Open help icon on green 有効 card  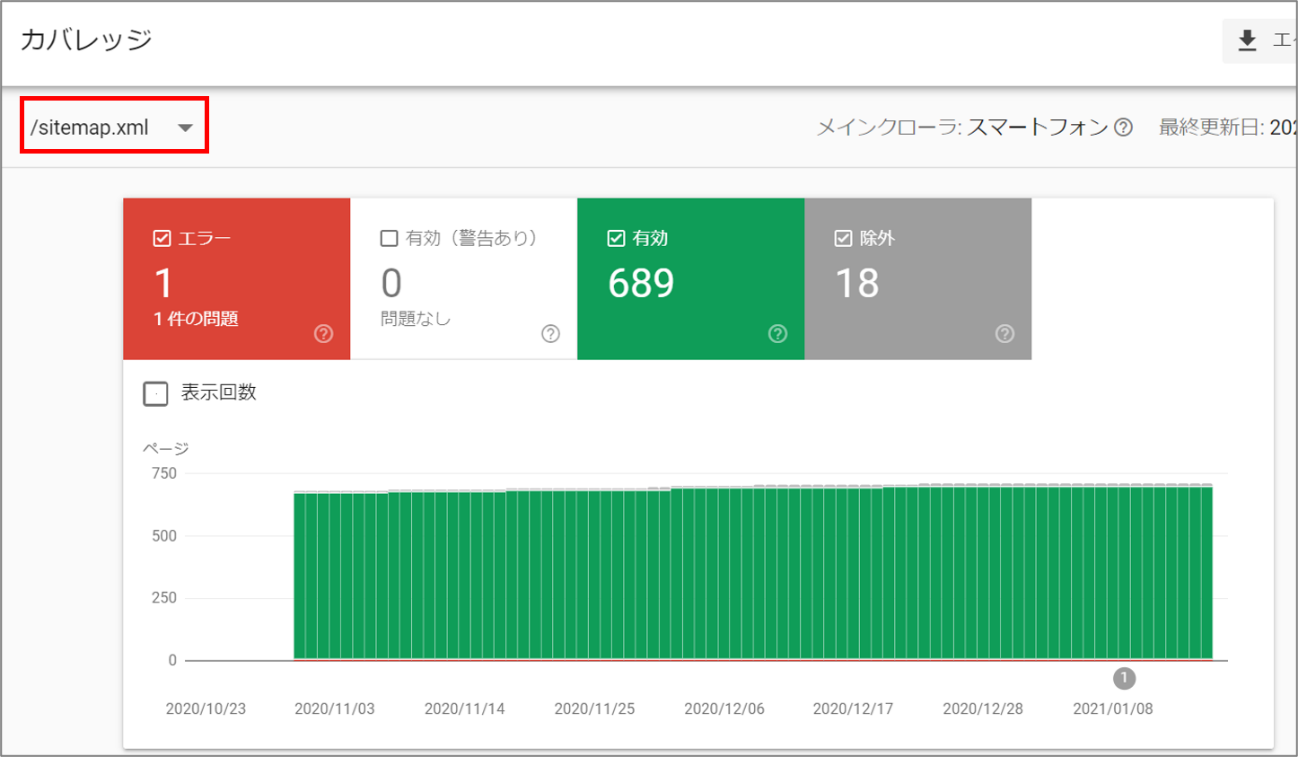click(777, 334)
